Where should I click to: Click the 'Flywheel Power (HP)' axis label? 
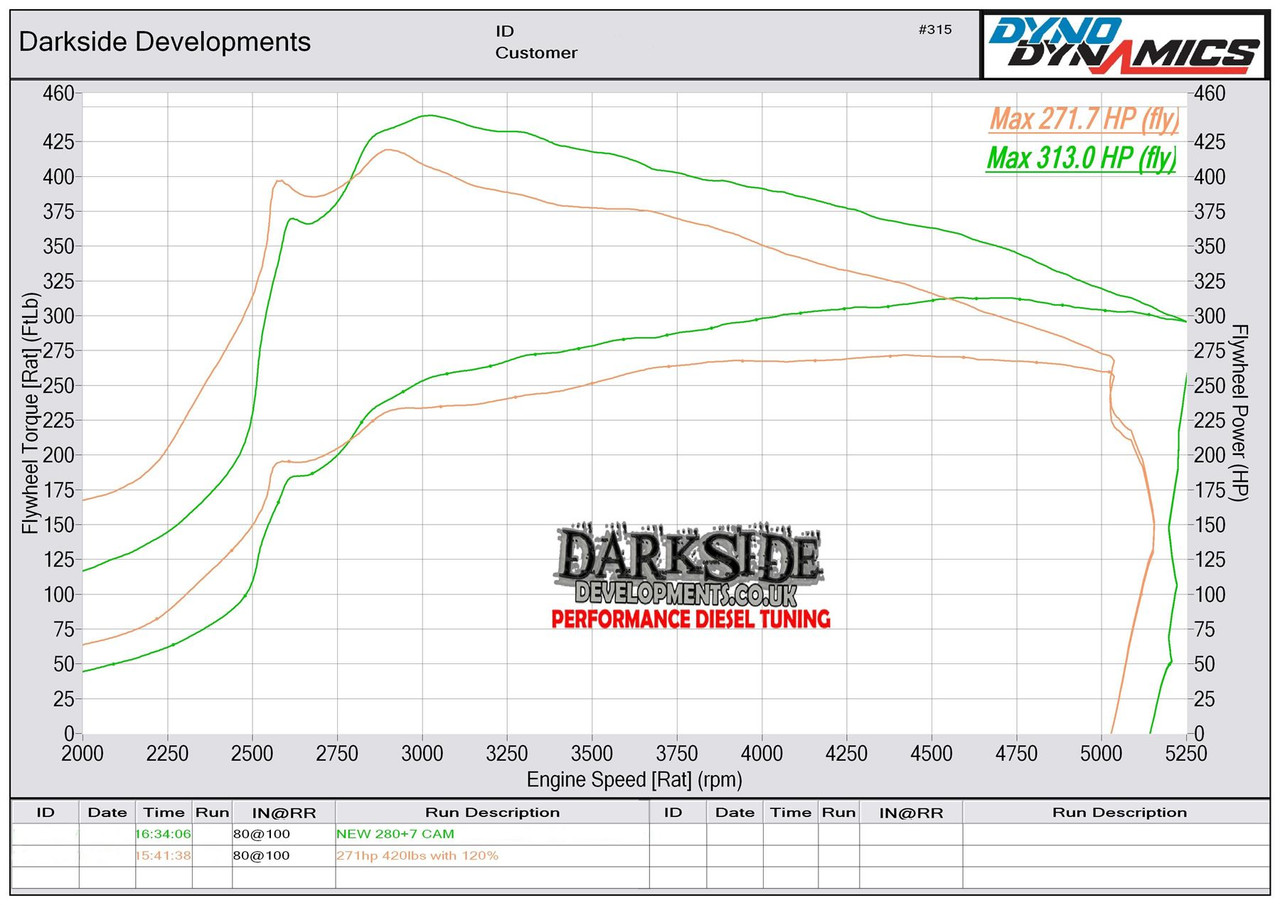tap(1240, 412)
